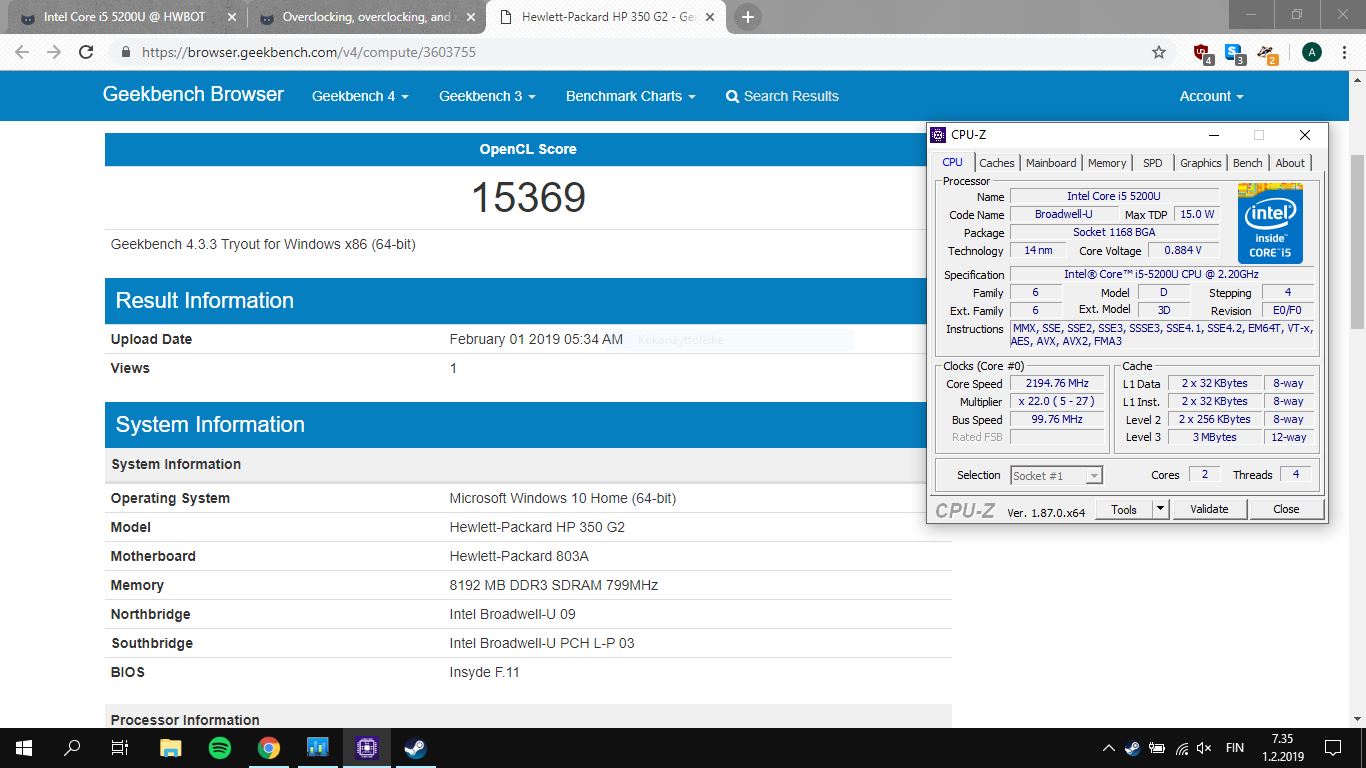This screenshot has height=768, width=1366.
Task: Switch to the Overclocking browser tab
Action: [366, 17]
